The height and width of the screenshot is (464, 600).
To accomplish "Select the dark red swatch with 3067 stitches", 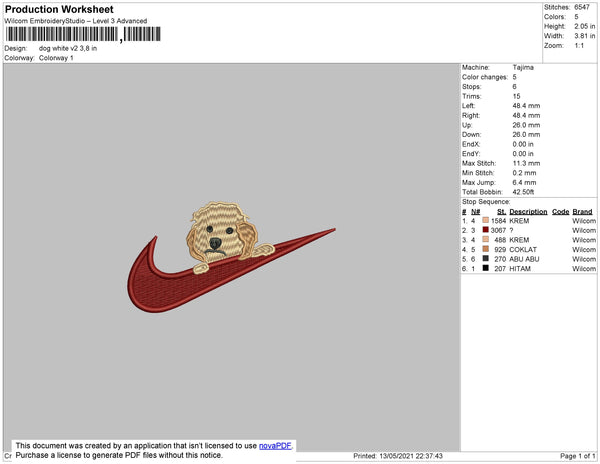I will coord(486,230).
